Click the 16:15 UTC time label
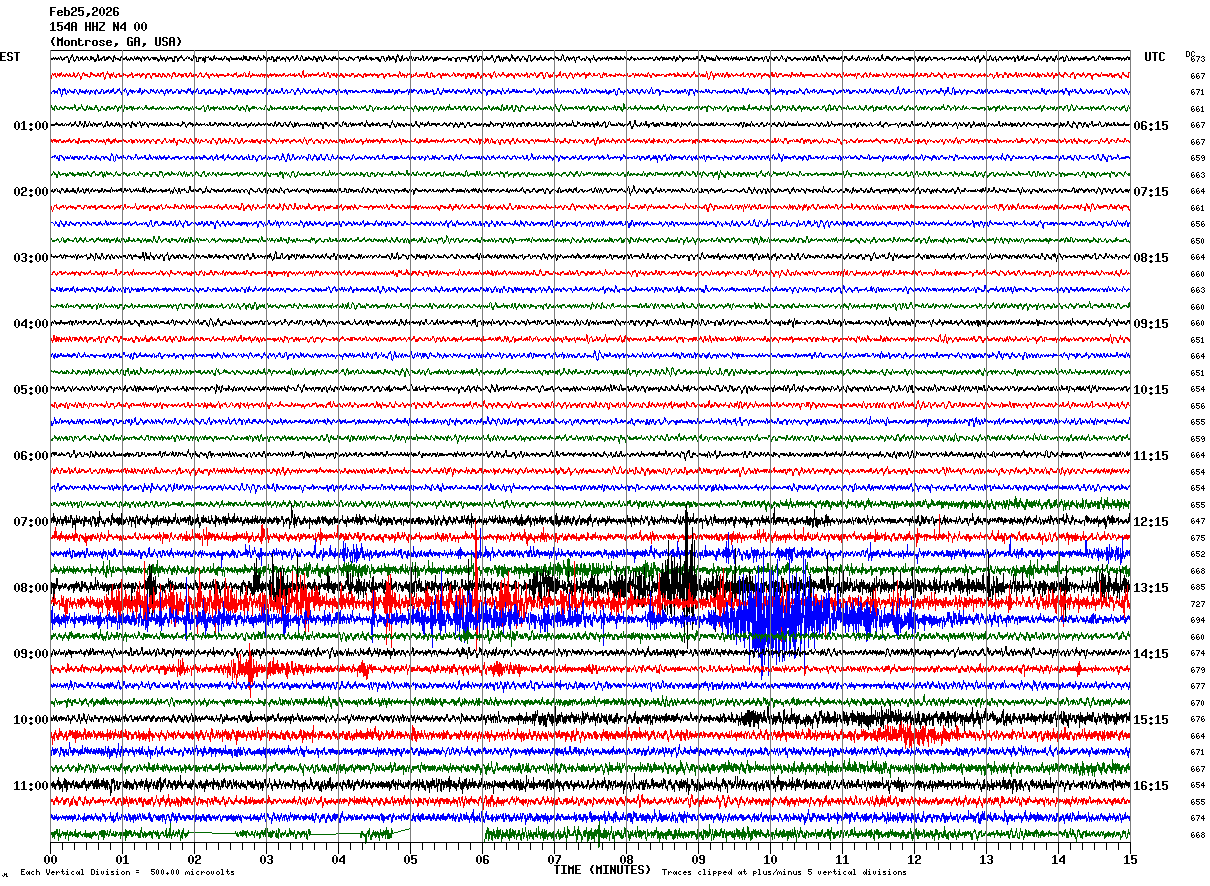The image size is (1210, 886). pos(1151,786)
